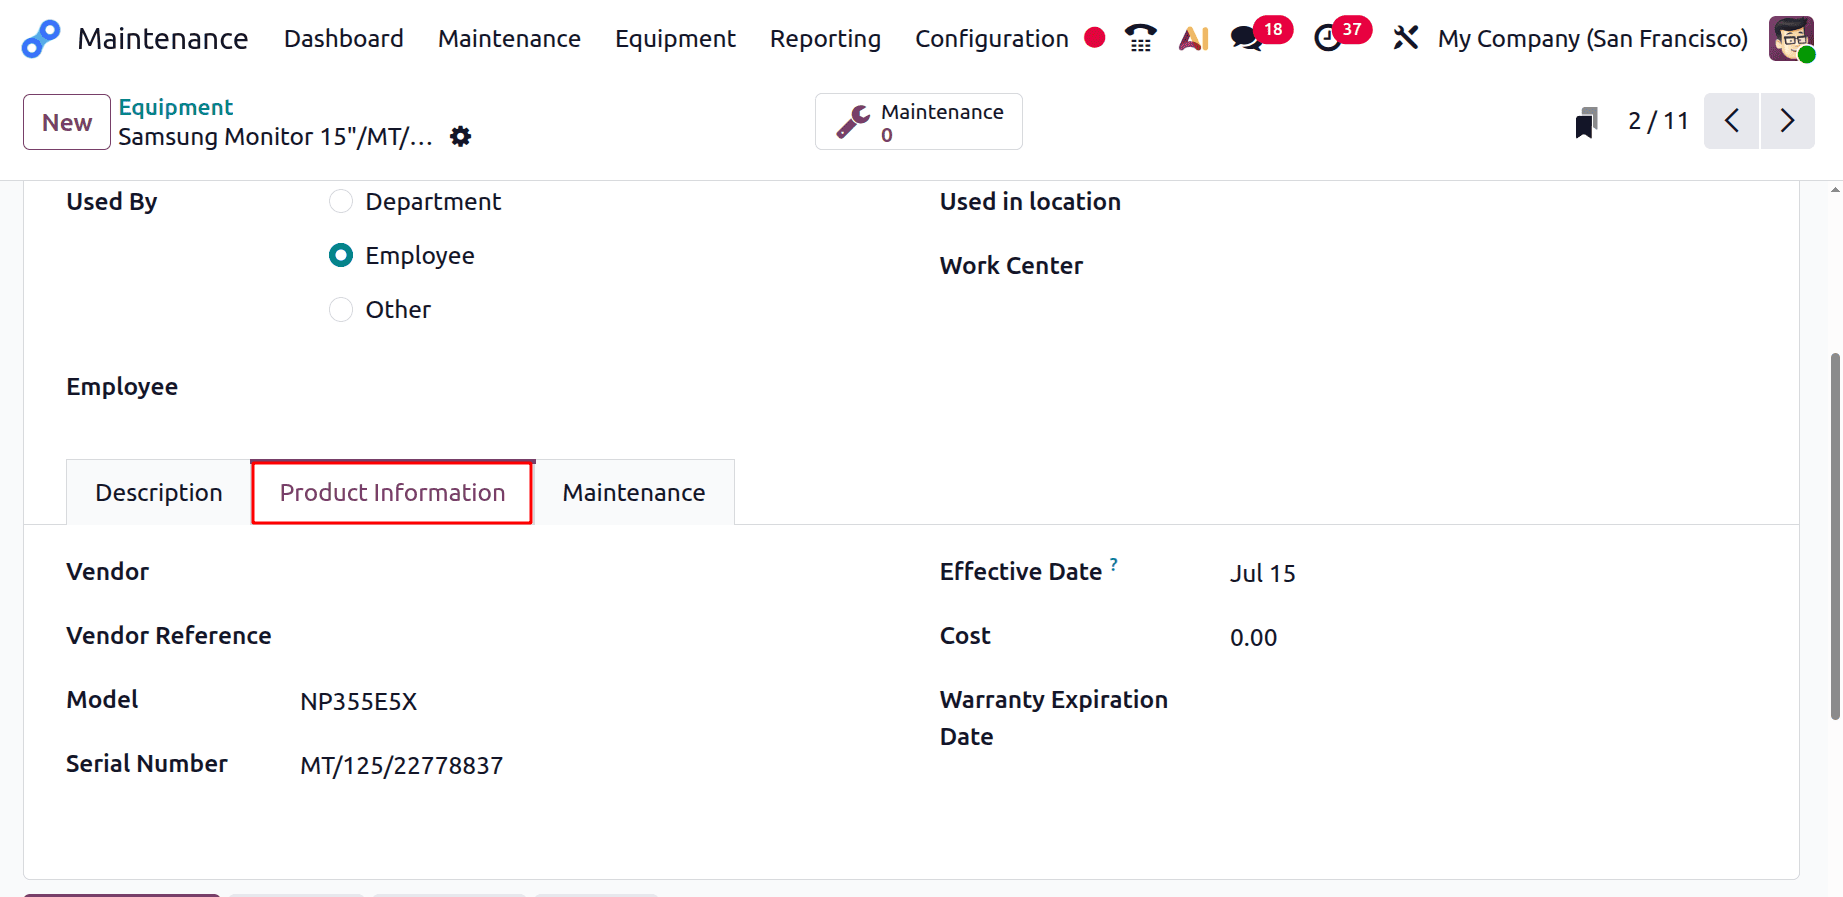Select the Department radio button
The width and height of the screenshot is (1843, 897).
pos(341,201)
